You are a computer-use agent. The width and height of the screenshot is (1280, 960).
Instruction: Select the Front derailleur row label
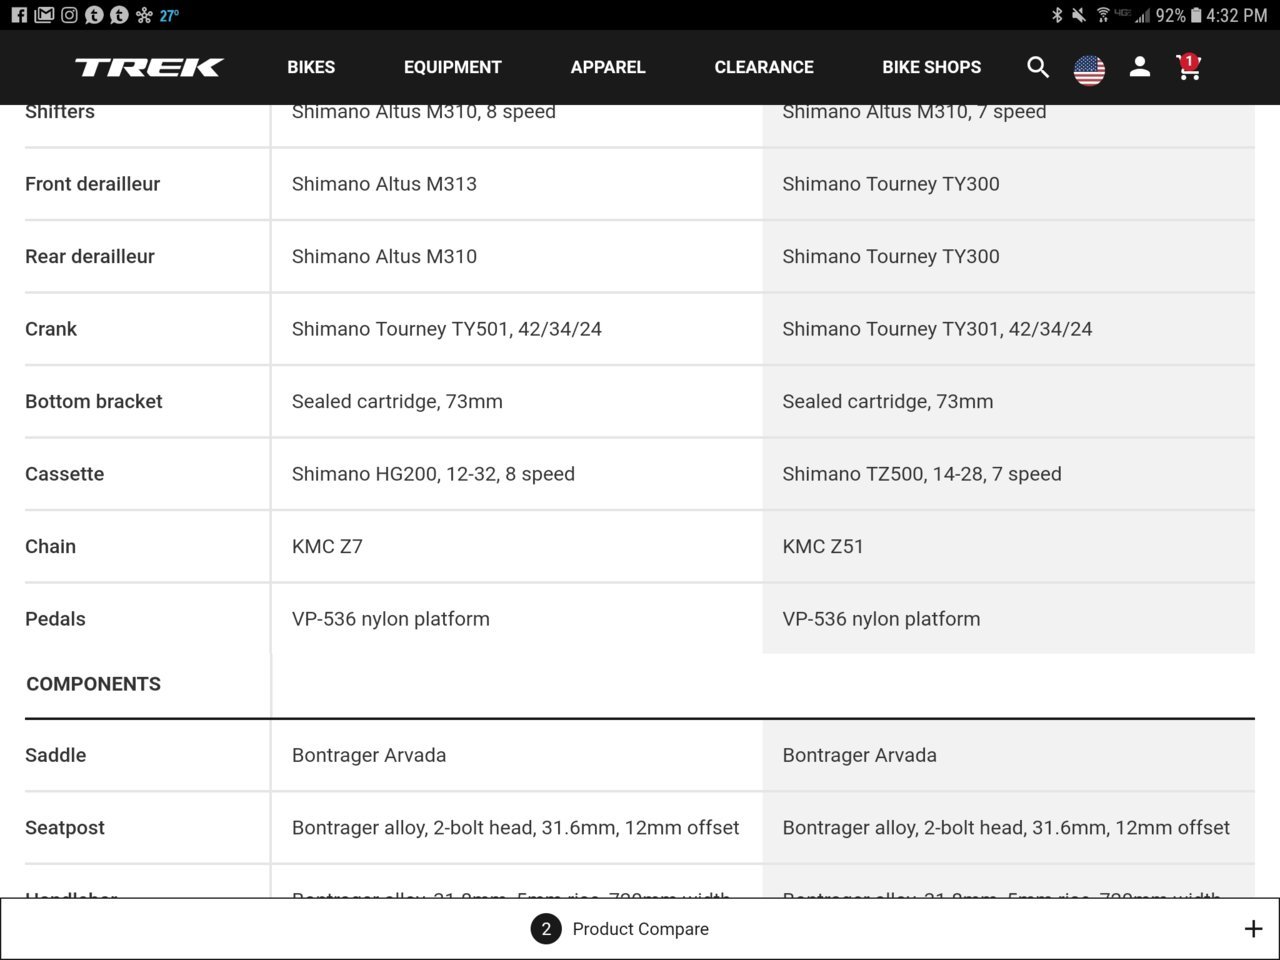(93, 184)
